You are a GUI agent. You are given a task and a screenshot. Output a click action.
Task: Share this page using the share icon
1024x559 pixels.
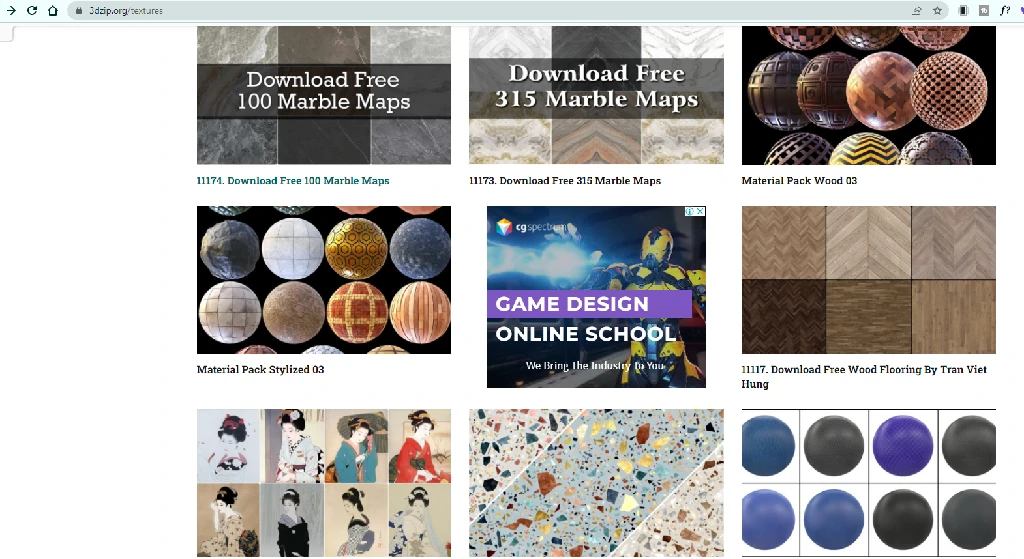pos(916,10)
